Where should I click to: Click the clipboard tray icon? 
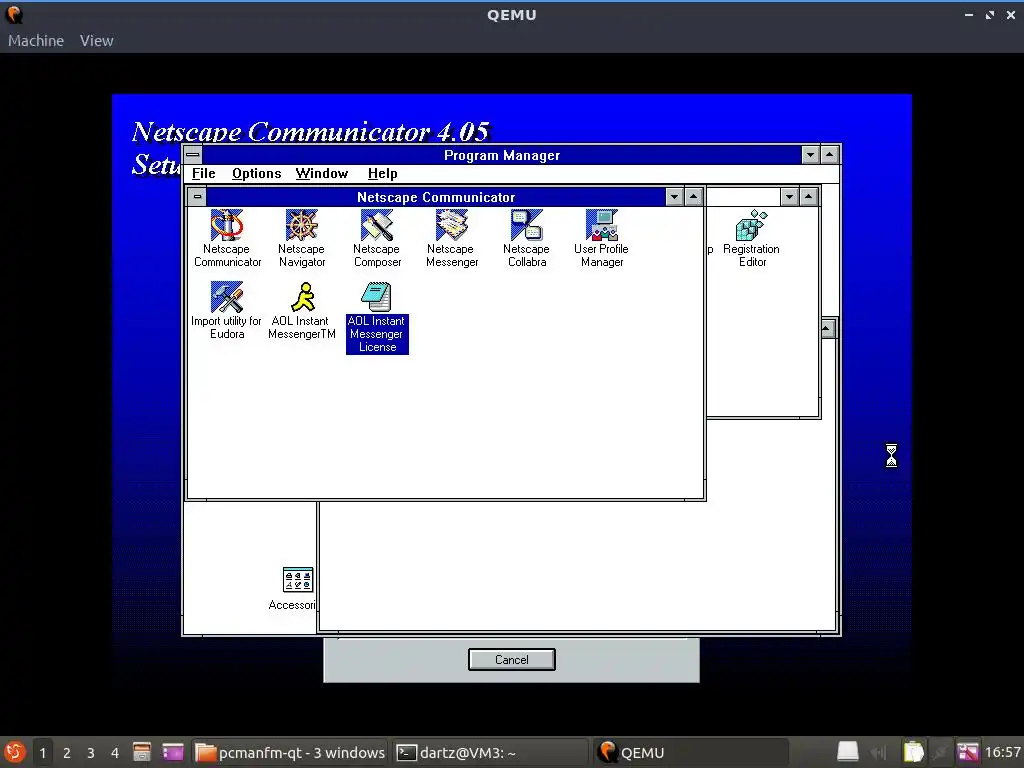point(913,752)
